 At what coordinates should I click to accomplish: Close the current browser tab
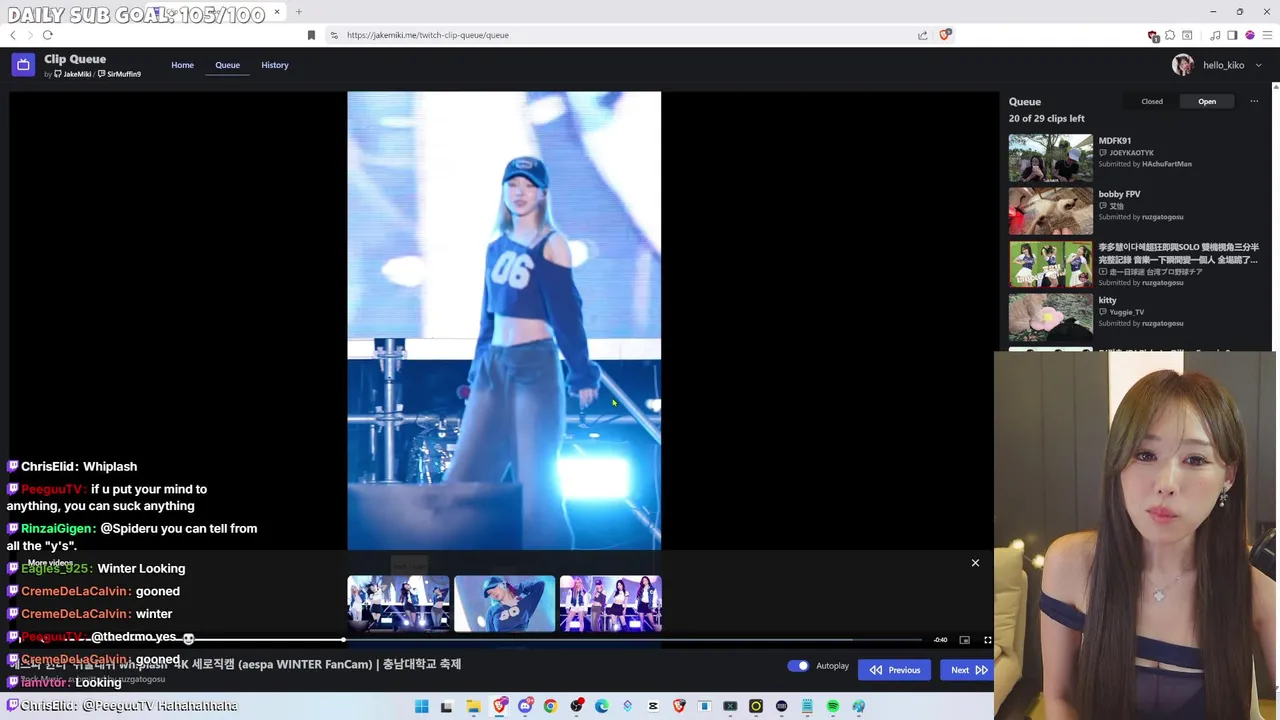(x=277, y=12)
